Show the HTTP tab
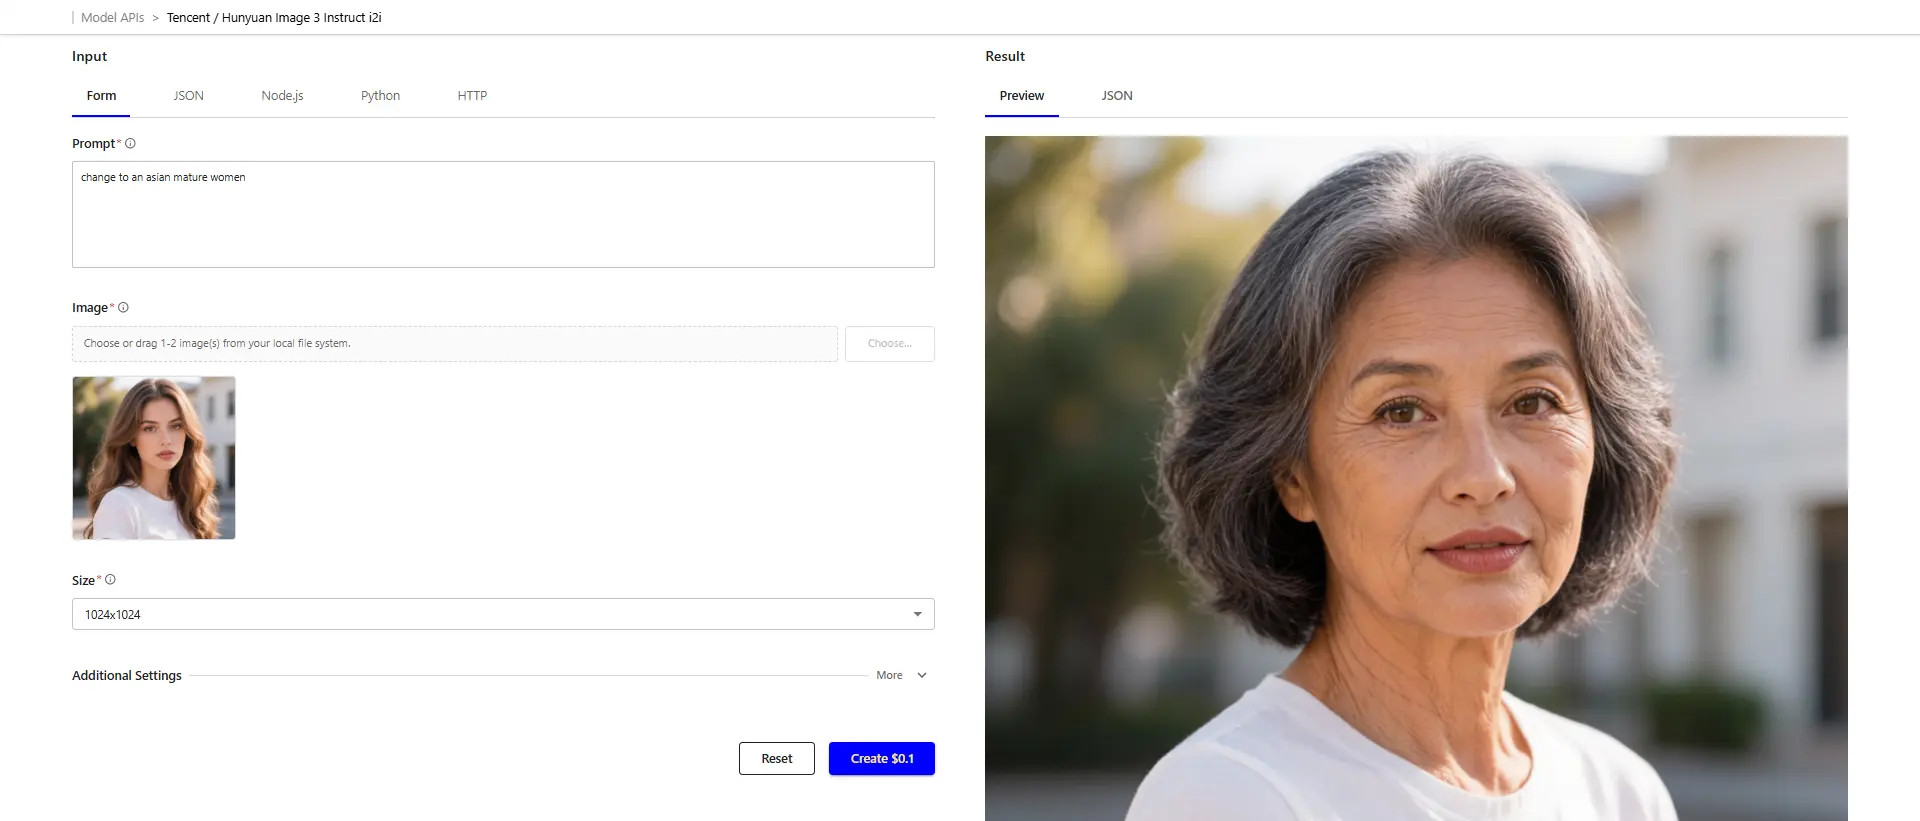The width and height of the screenshot is (1920, 821). 472,96
